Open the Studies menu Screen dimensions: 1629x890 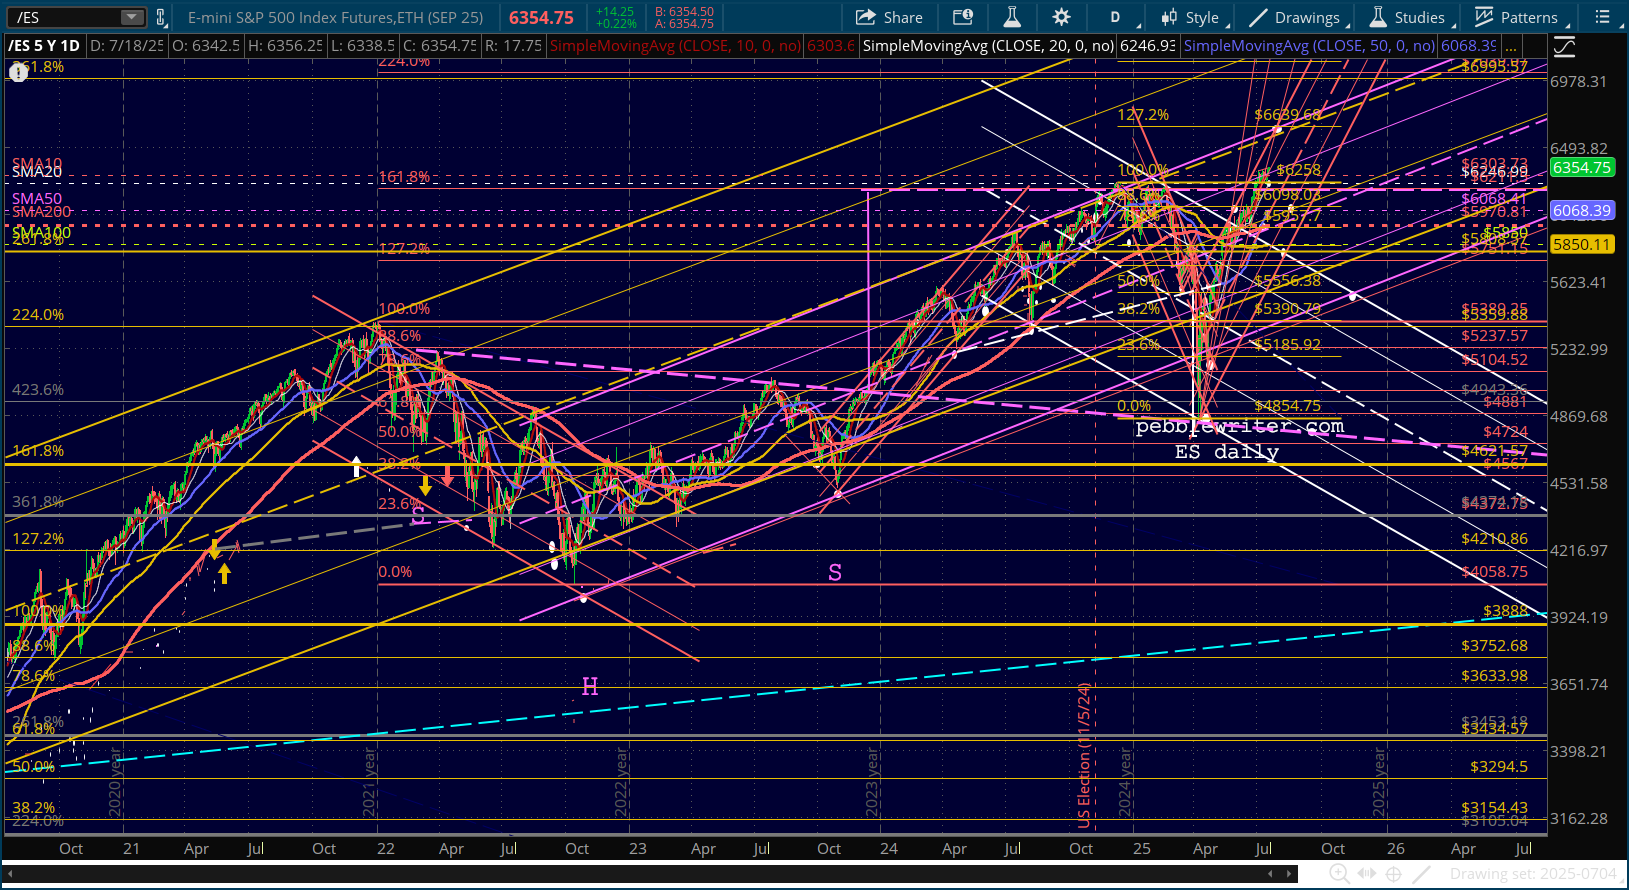[1407, 17]
